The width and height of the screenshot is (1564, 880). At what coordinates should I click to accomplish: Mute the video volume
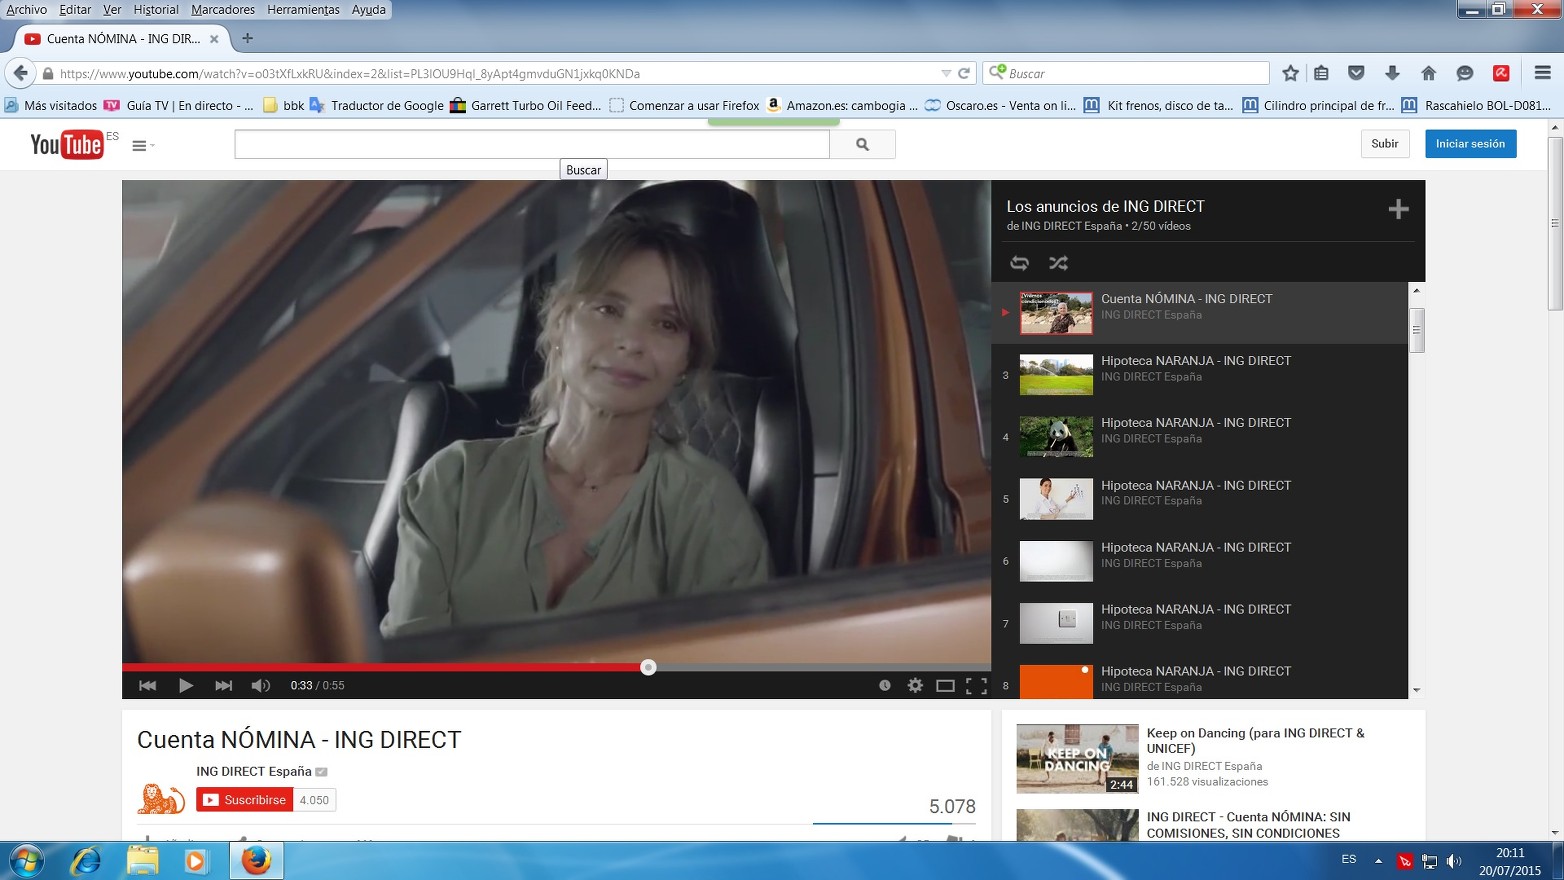(x=261, y=685)
